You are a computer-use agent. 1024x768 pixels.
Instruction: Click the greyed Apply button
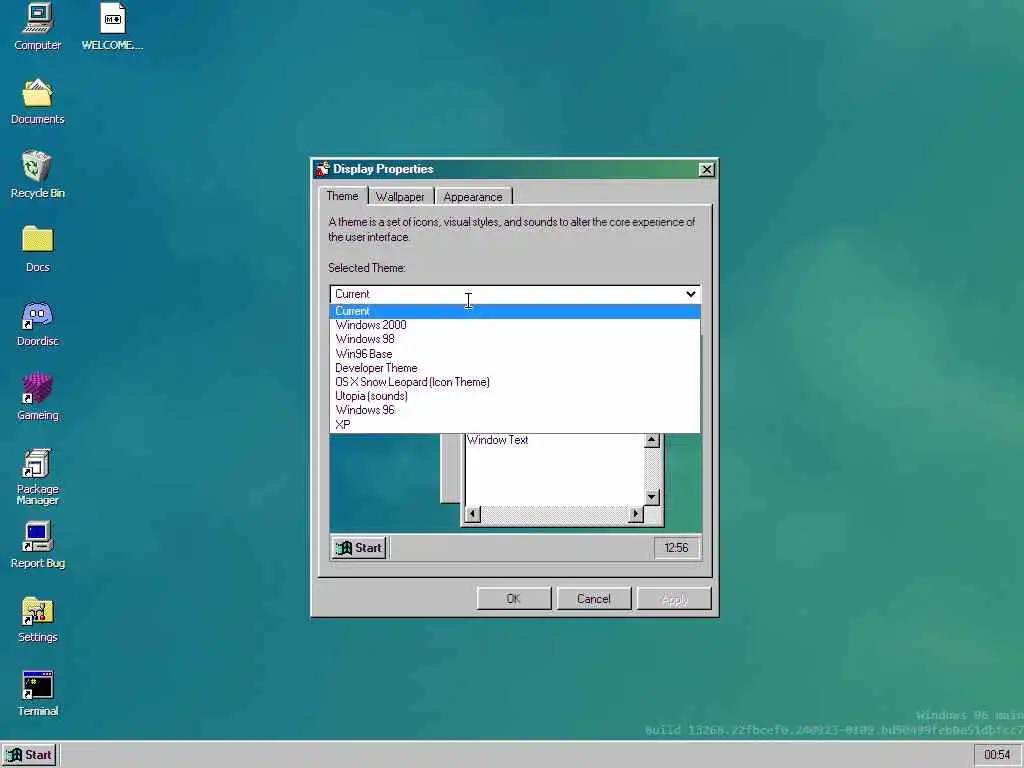[674, 599]
